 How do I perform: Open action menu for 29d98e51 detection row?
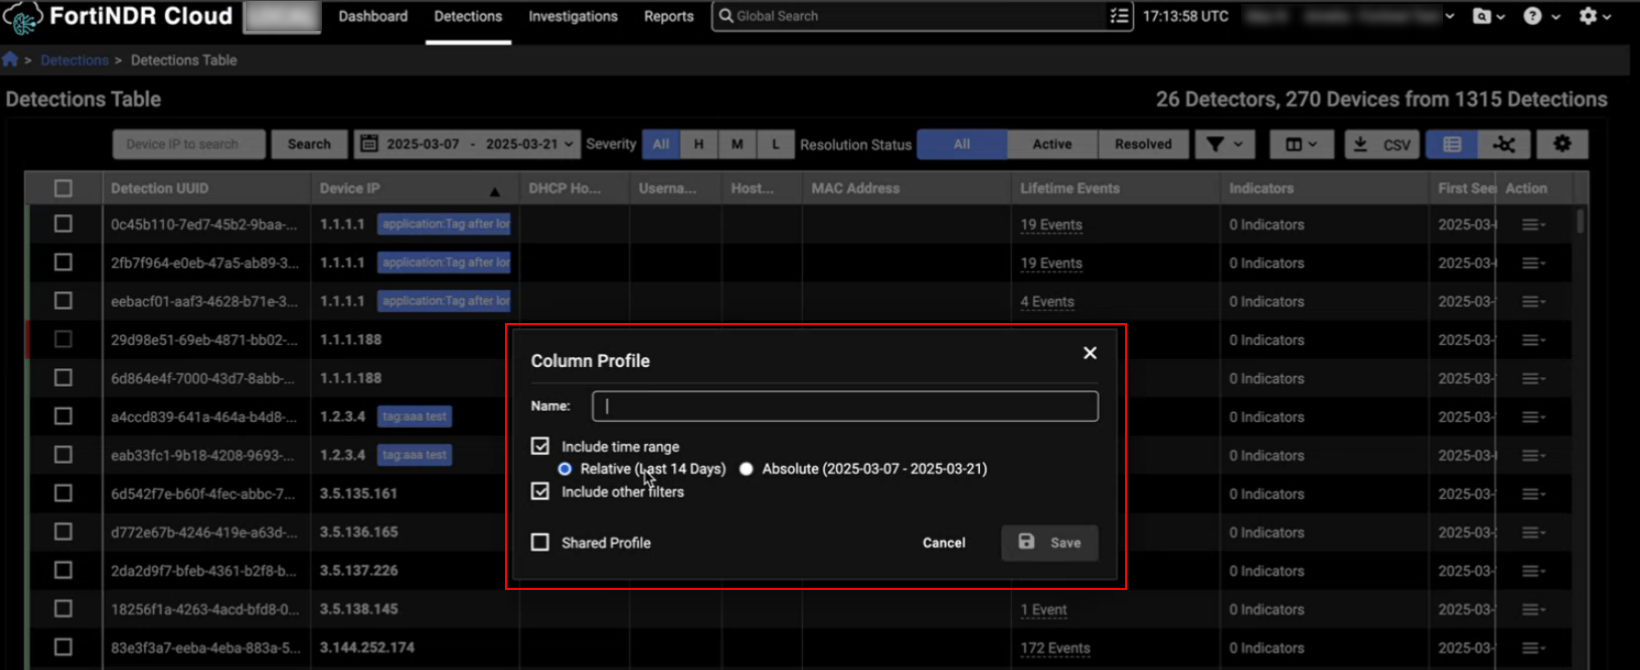tap(1533, 340)
